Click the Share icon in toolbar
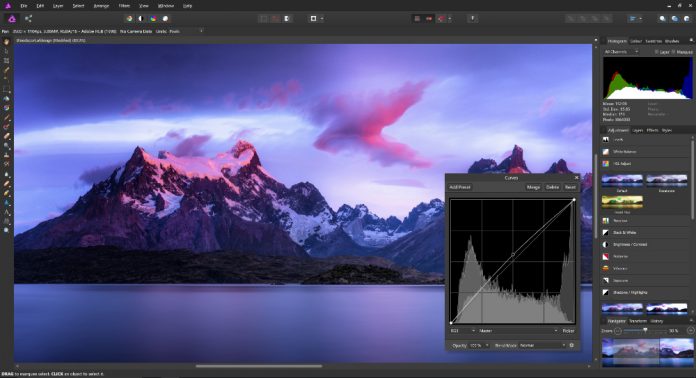 28,19
